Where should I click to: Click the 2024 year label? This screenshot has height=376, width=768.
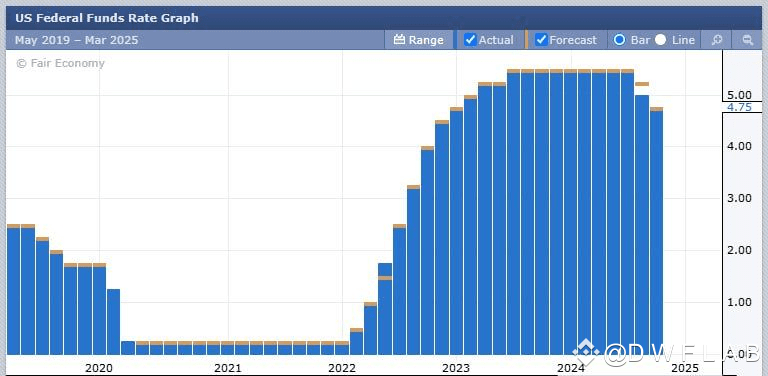571,368
